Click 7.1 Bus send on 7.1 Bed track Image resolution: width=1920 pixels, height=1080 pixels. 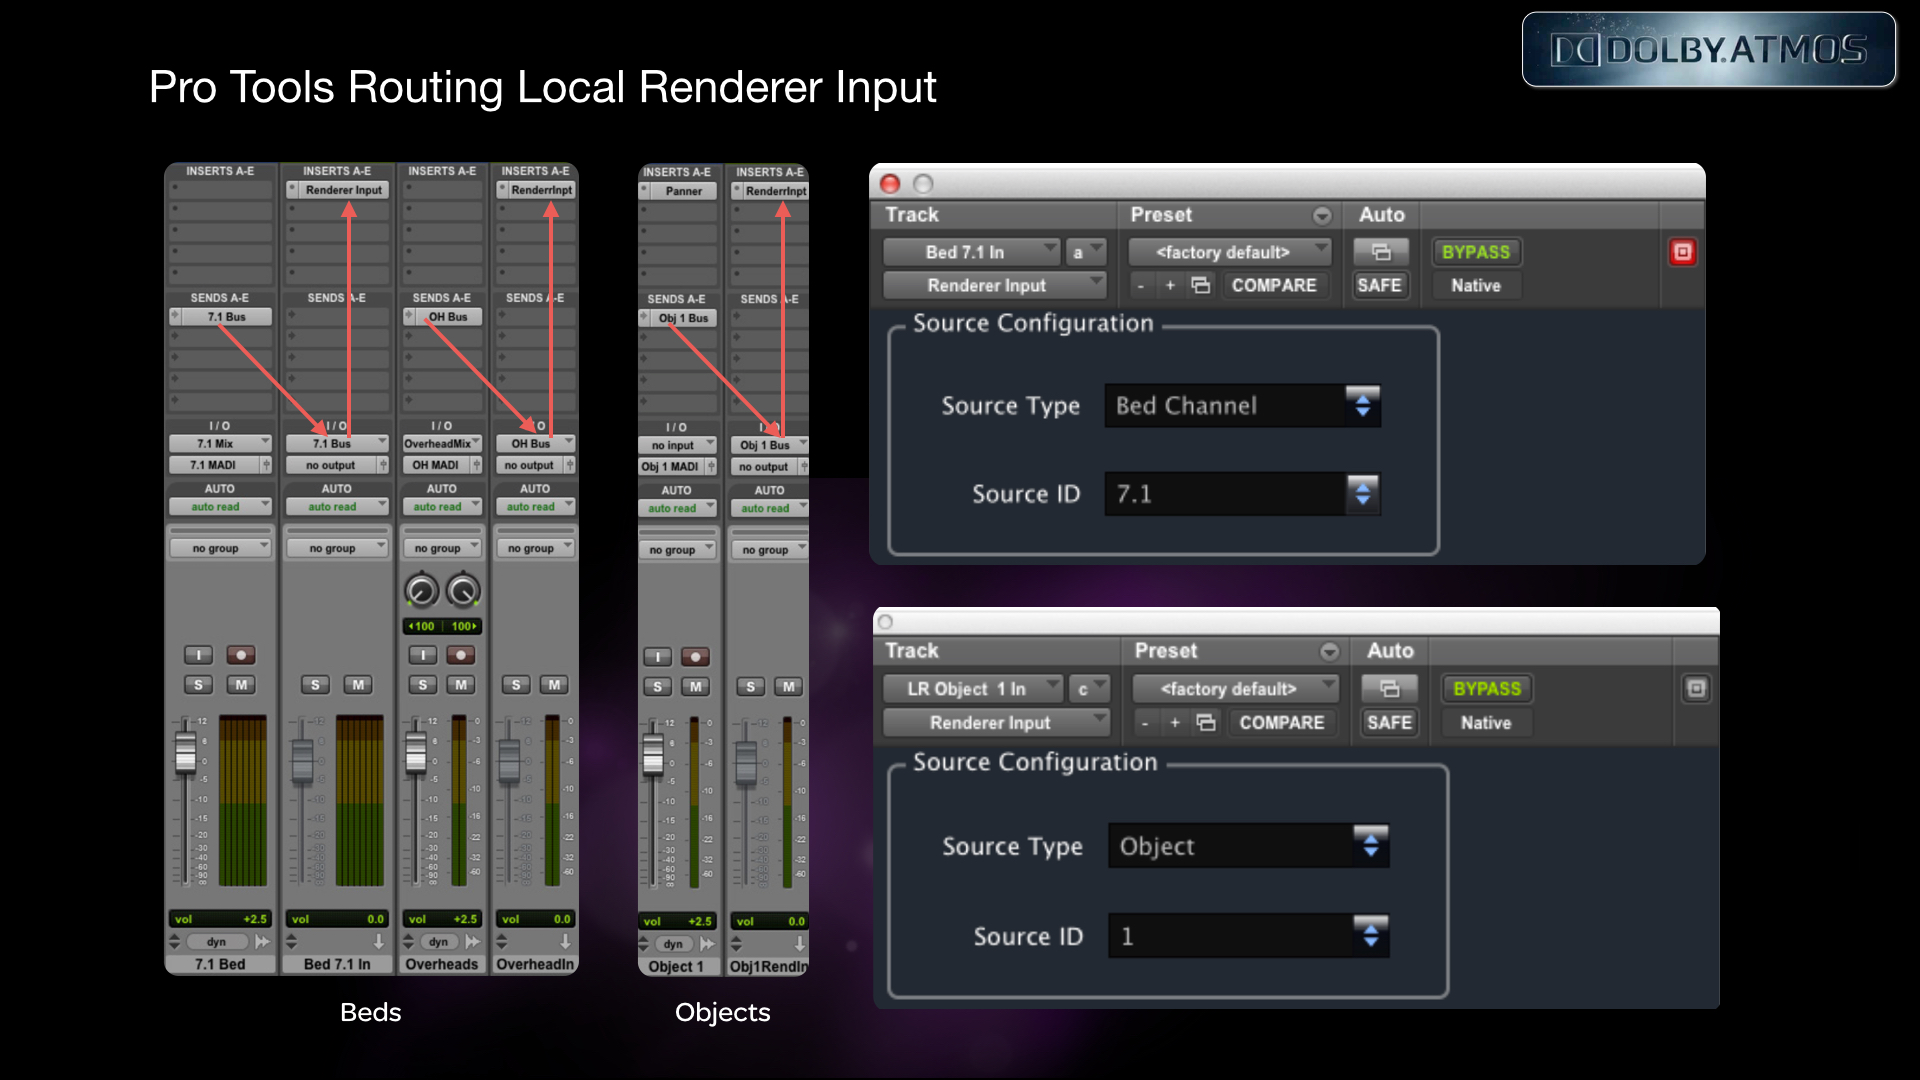(x=226, y=317)
